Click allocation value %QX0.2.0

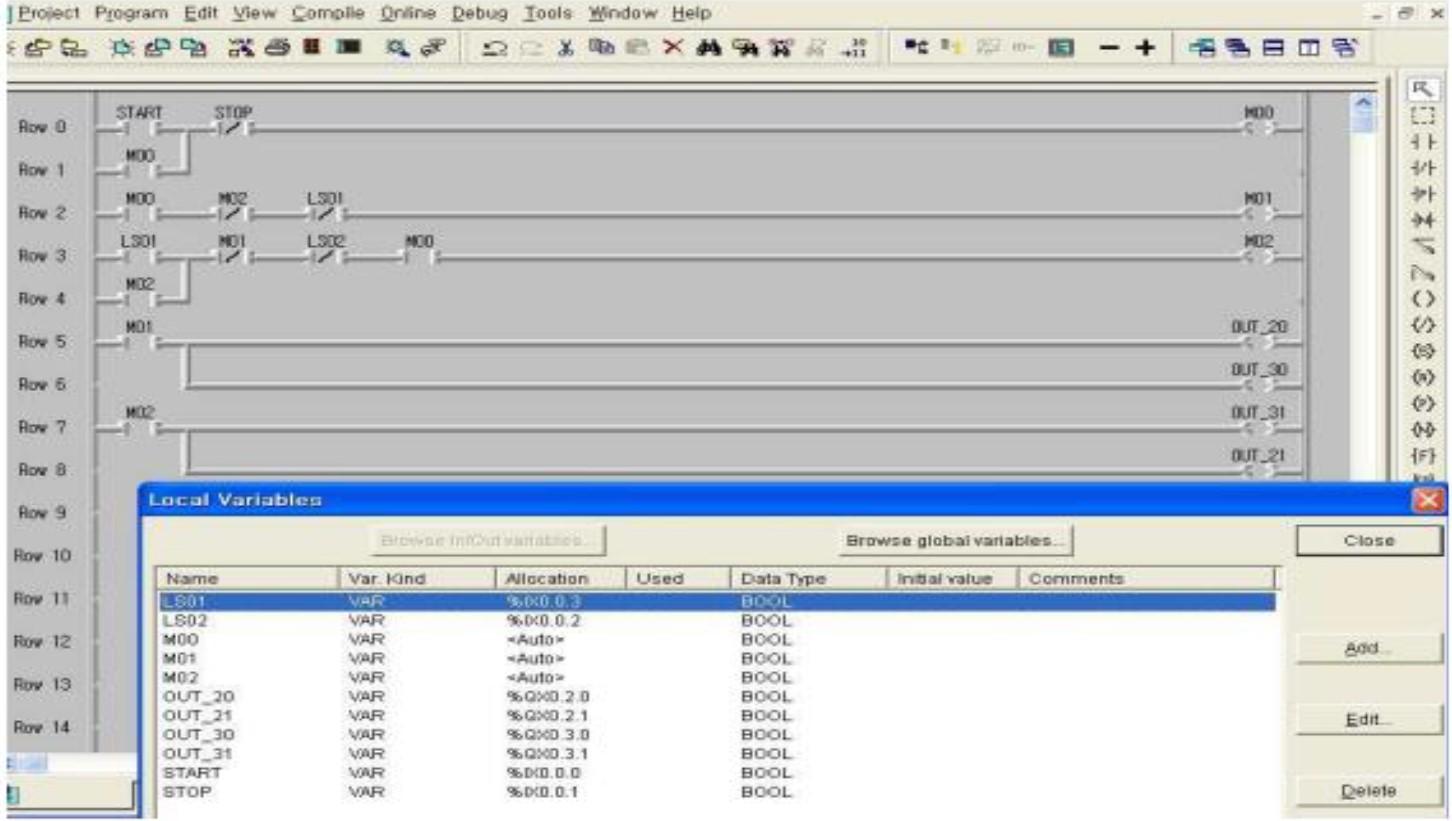pos(548,696)
